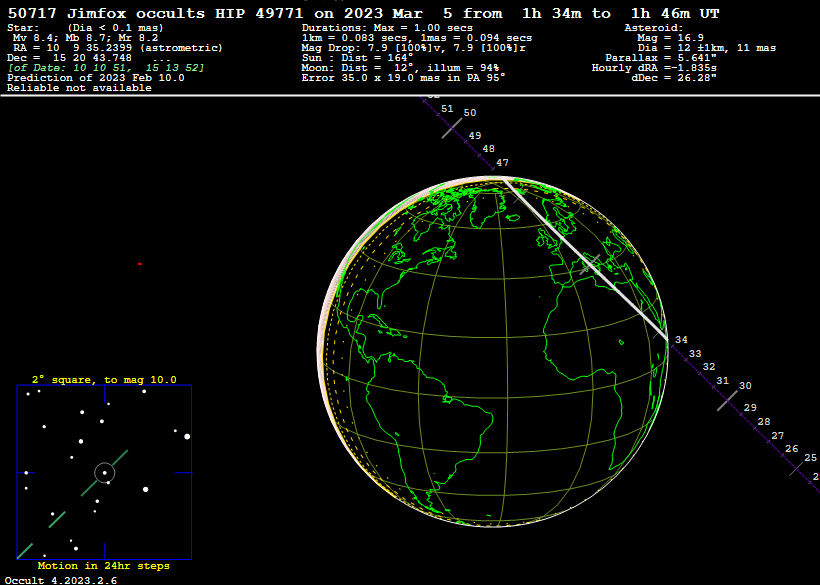Select the "1km = 0.083 secs, 1mas = 0.094 secs" line
Screen dimensions: 820x585
coord(417,38)
